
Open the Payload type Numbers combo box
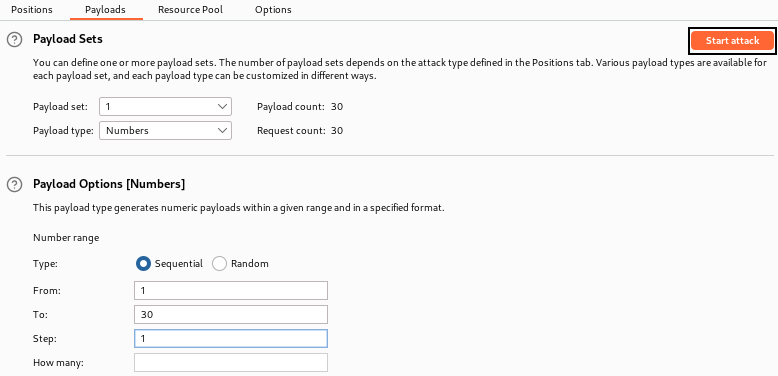[x=165, y=131]
